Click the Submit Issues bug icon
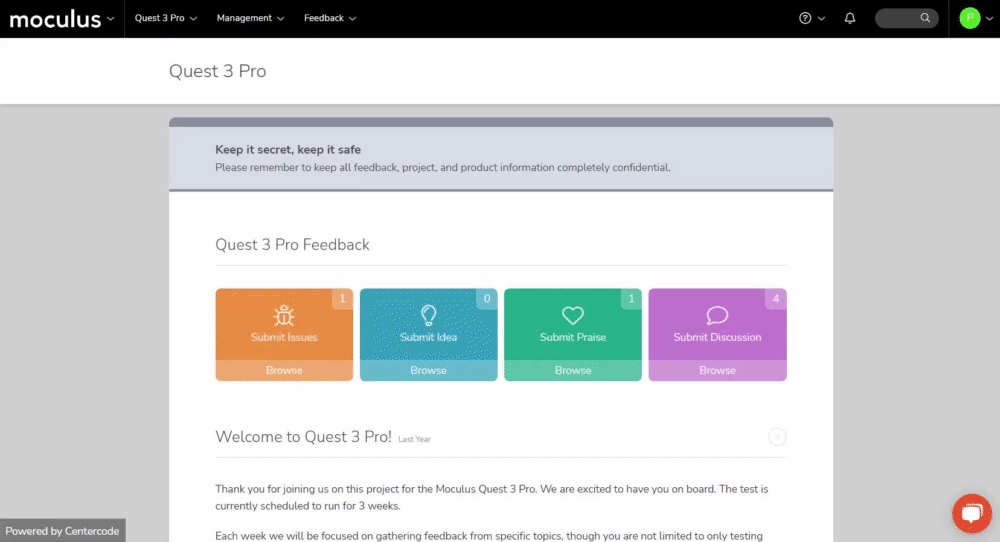 (284, 316)
